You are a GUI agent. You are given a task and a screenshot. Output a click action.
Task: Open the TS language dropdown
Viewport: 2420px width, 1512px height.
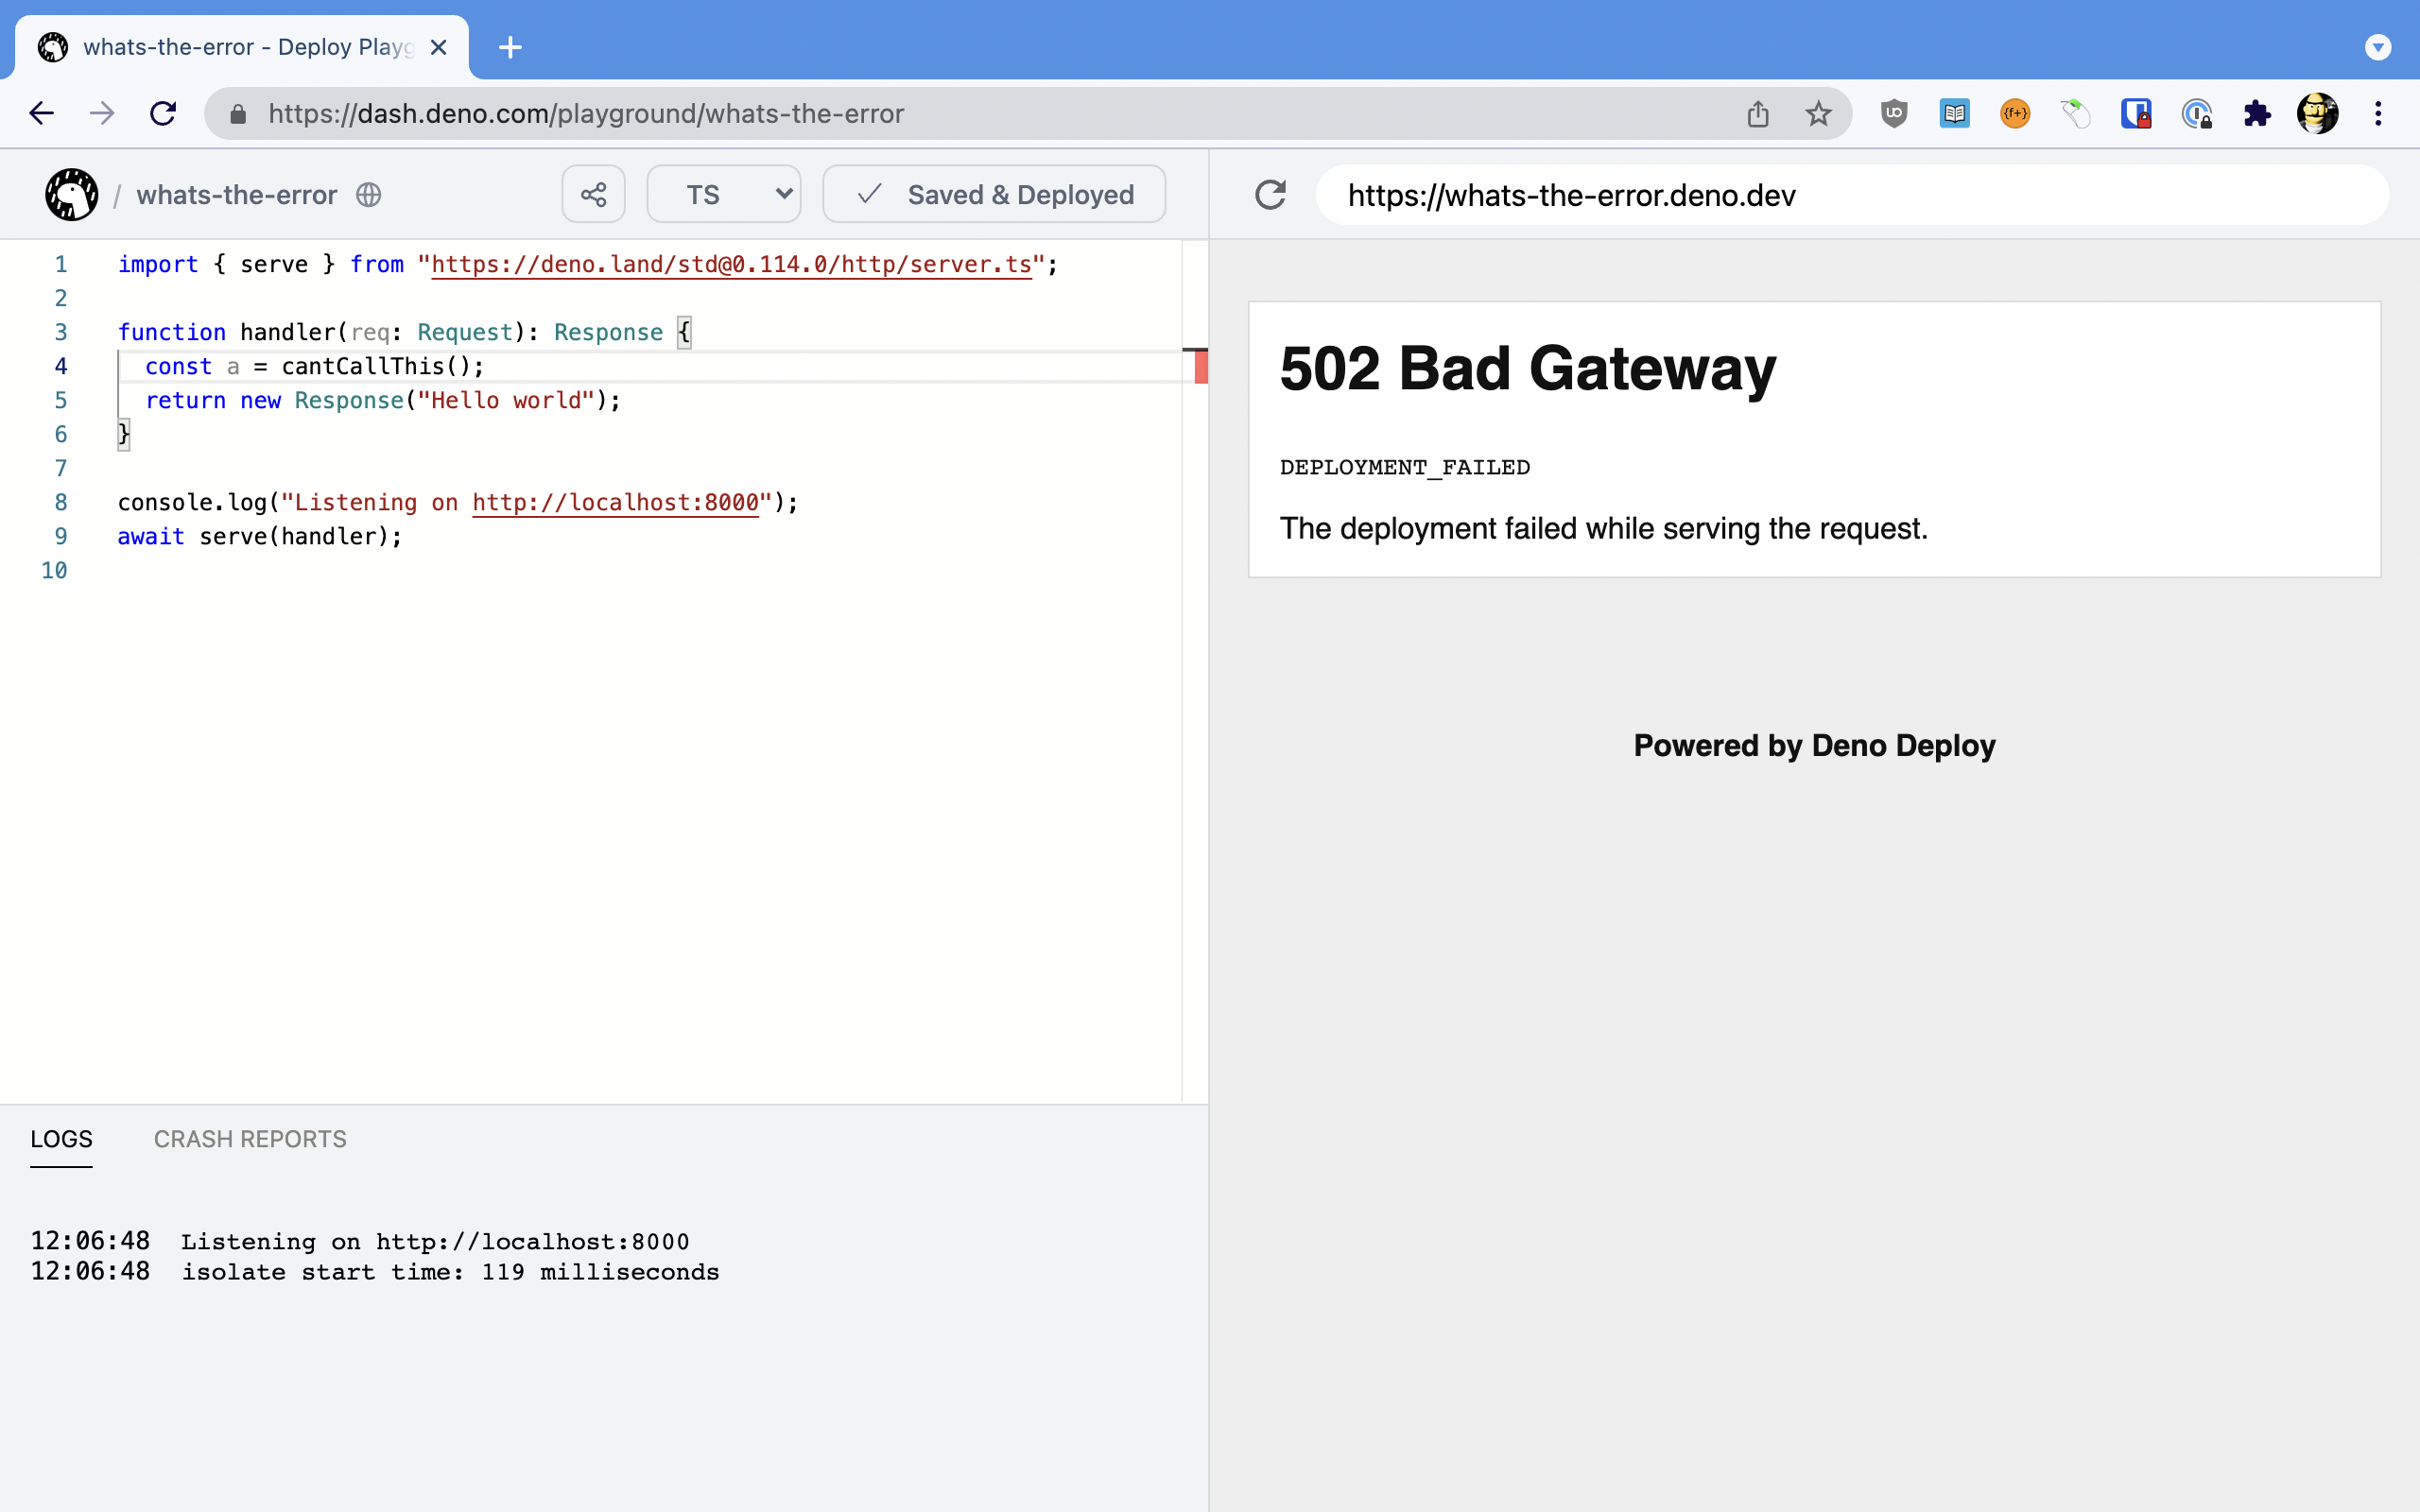click(x=722, y=193)
